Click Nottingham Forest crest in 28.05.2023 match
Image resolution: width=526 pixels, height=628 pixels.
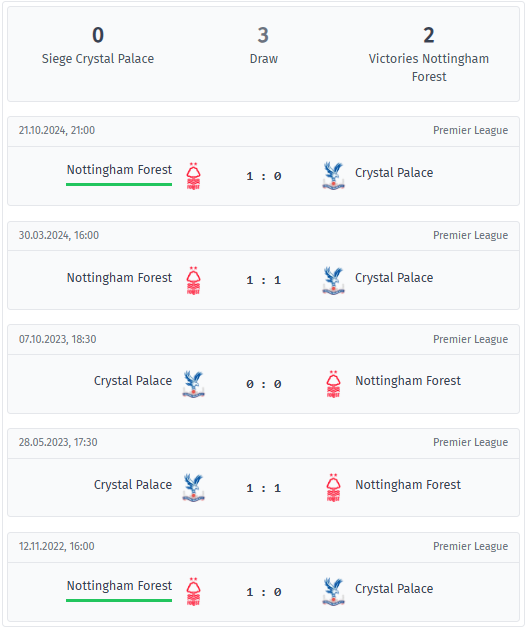(333, 488)
